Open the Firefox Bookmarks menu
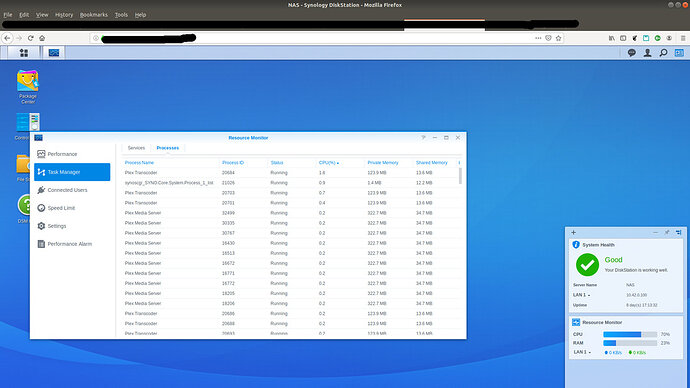The width and height of the screenshot is (690, 388). coord(94,15)
